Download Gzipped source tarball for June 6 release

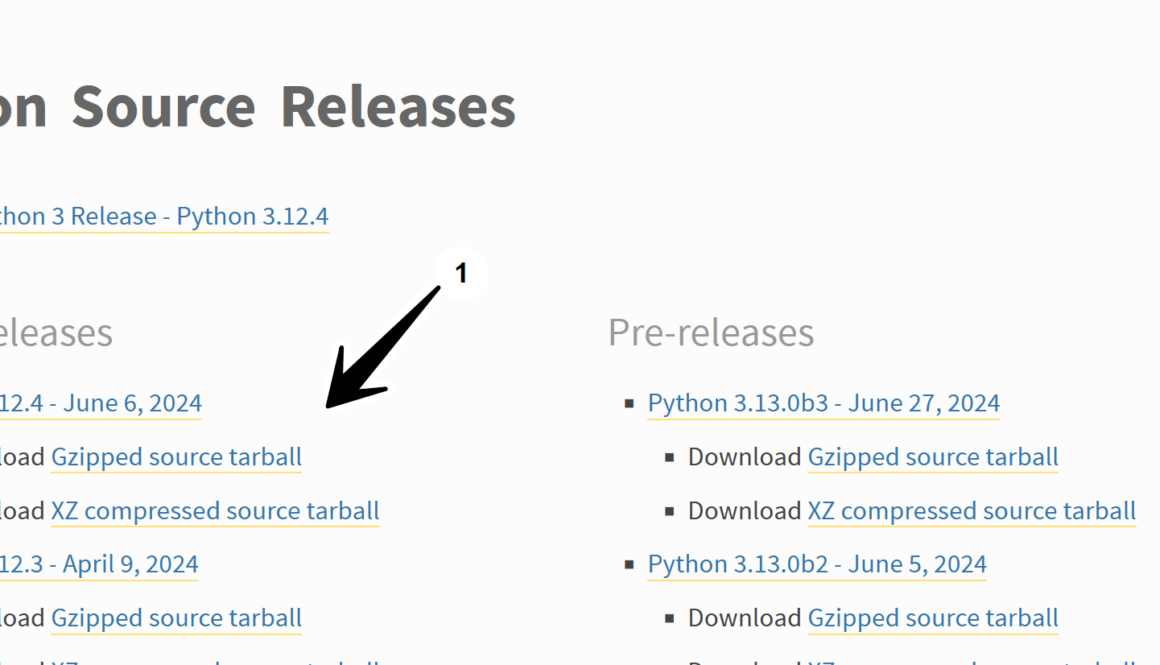coord(176,457)
